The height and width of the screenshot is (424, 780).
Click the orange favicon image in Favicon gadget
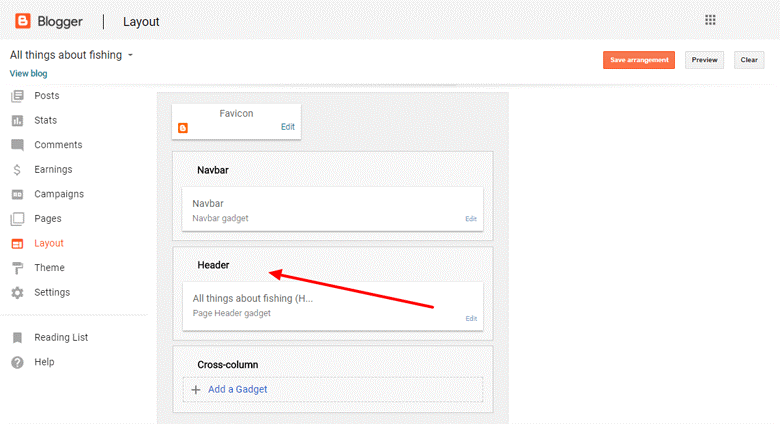pos(183,128)
